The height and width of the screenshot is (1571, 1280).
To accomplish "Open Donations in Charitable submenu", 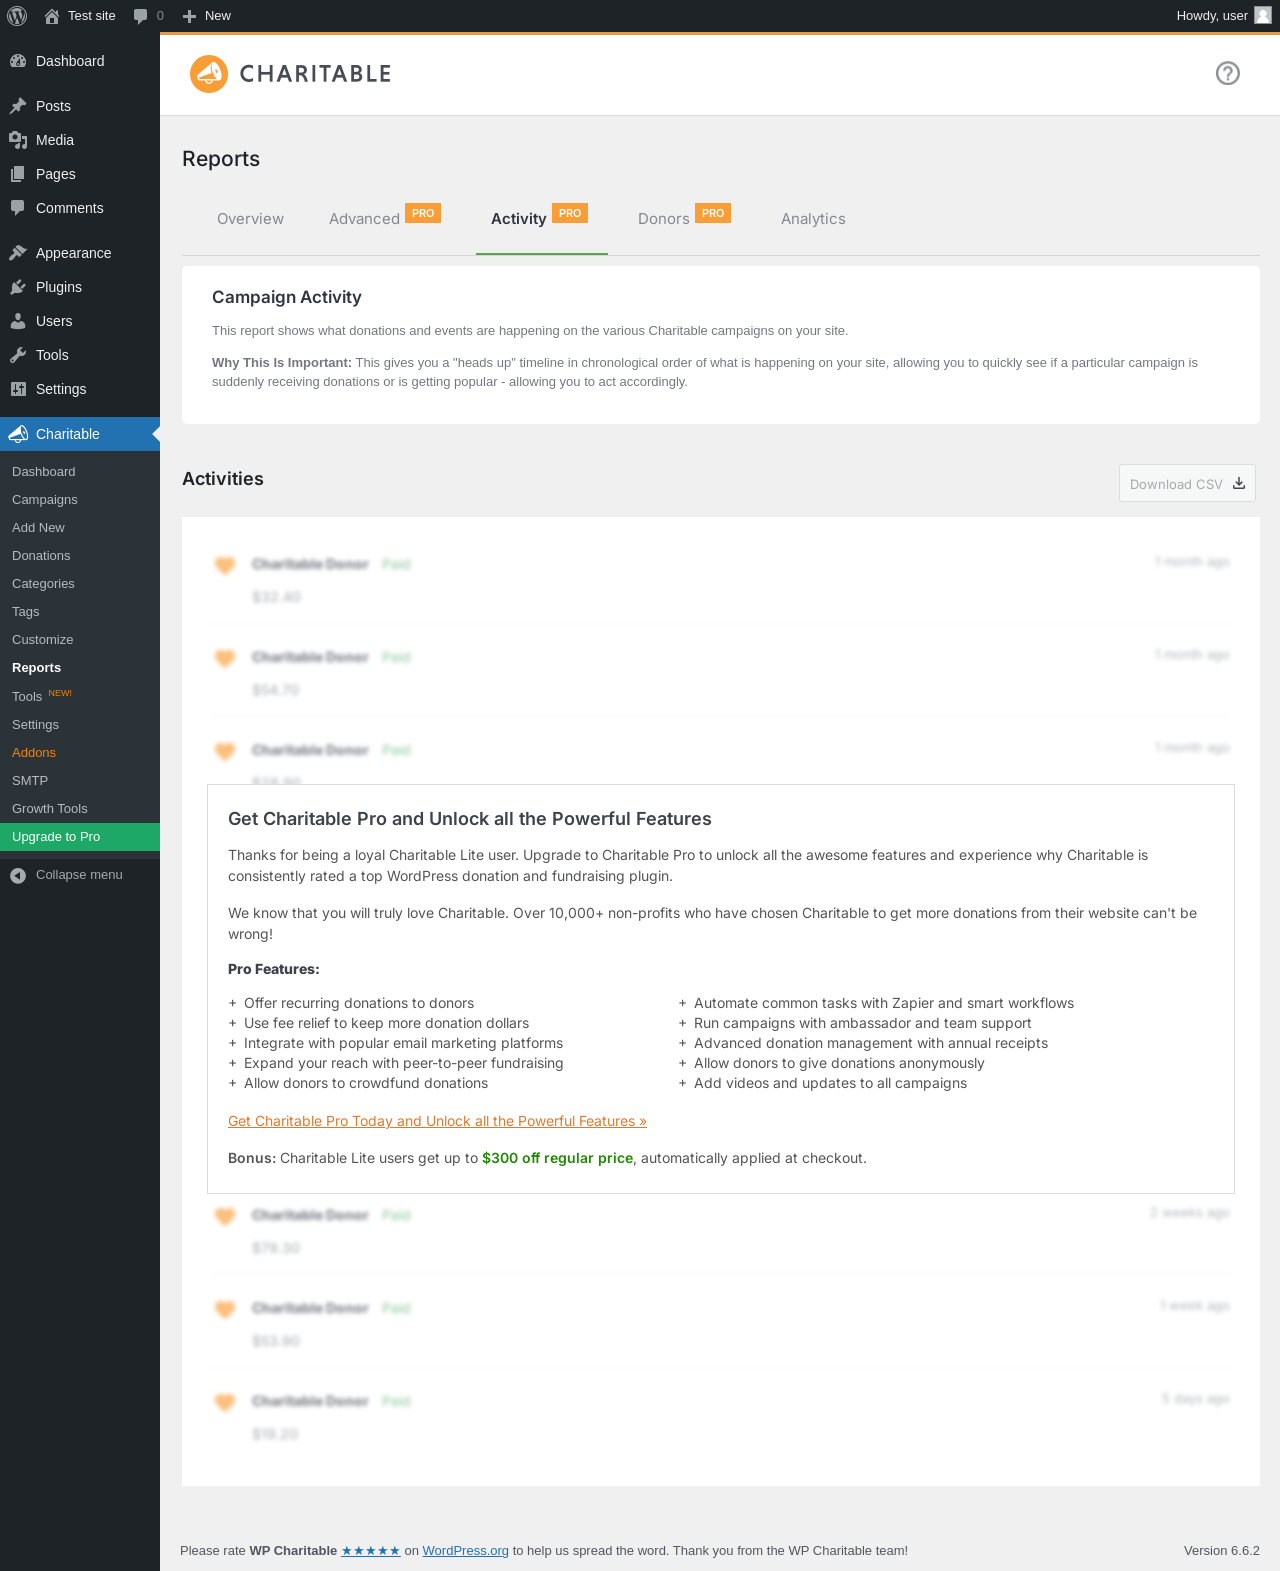I will tap(80, 556).
